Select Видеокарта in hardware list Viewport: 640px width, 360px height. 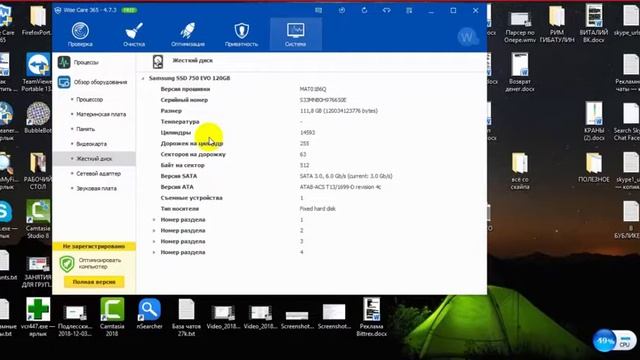click(x=91, y=144)
